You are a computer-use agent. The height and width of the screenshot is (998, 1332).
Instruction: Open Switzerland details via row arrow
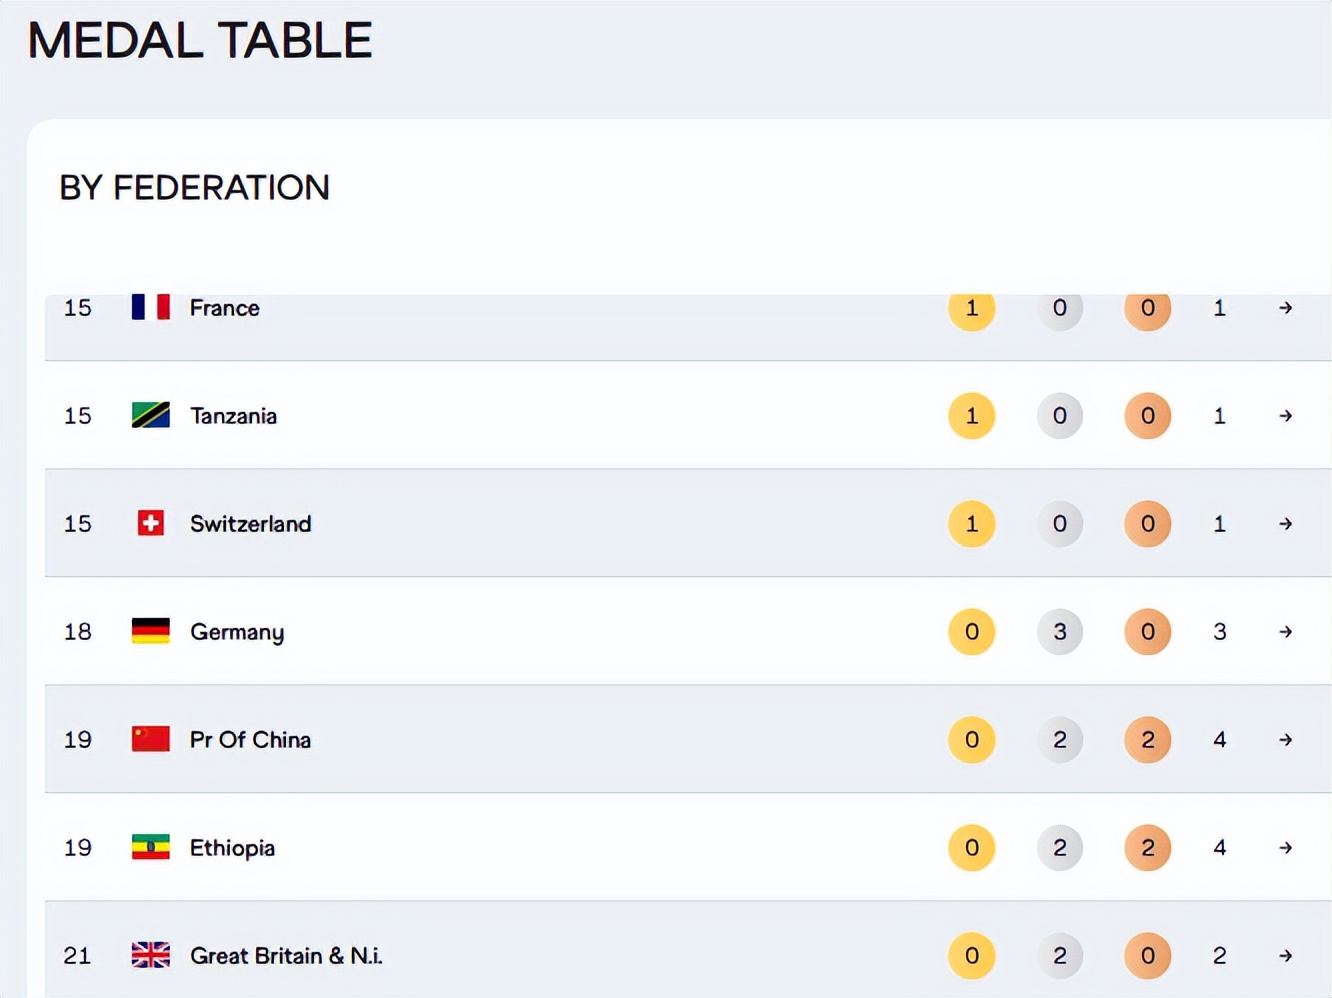[x=1286, y=524]
